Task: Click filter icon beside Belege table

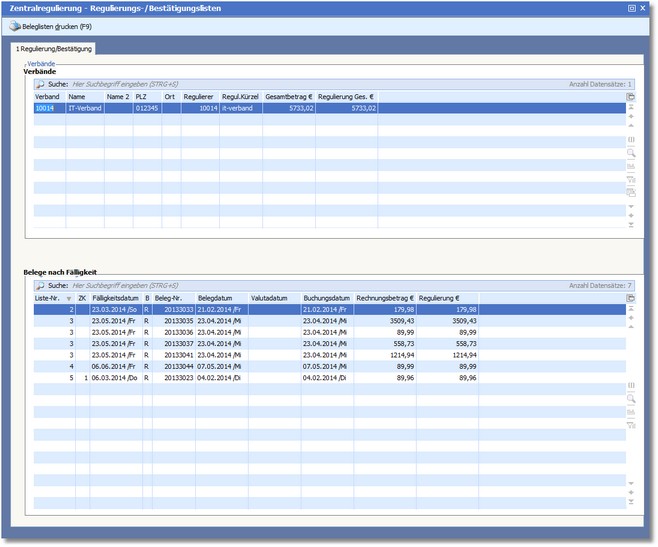Action: tap(631, 424)
